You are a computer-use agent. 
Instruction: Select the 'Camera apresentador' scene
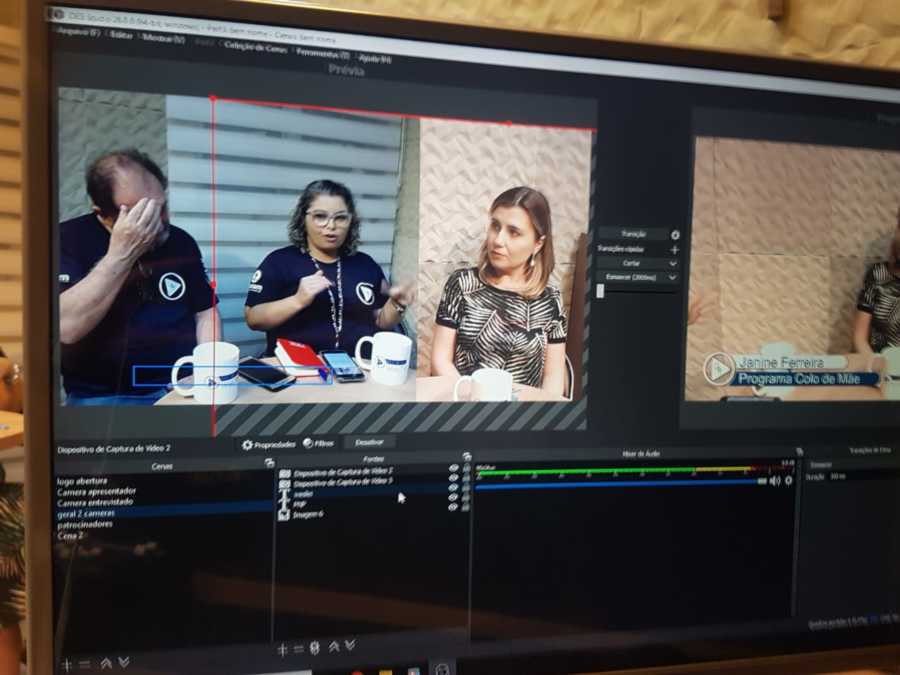coord(96,491)
